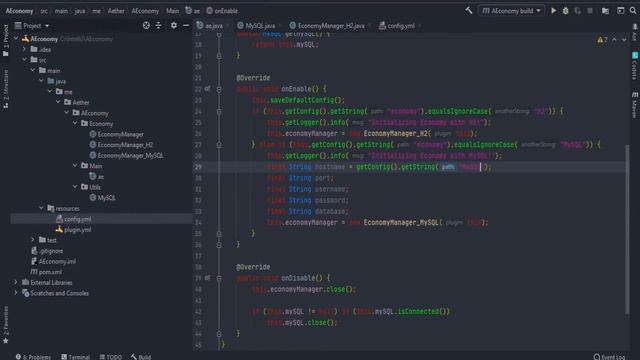Click the locate file target icon
This screenshot has height=360, width=640.
(146, 26)
